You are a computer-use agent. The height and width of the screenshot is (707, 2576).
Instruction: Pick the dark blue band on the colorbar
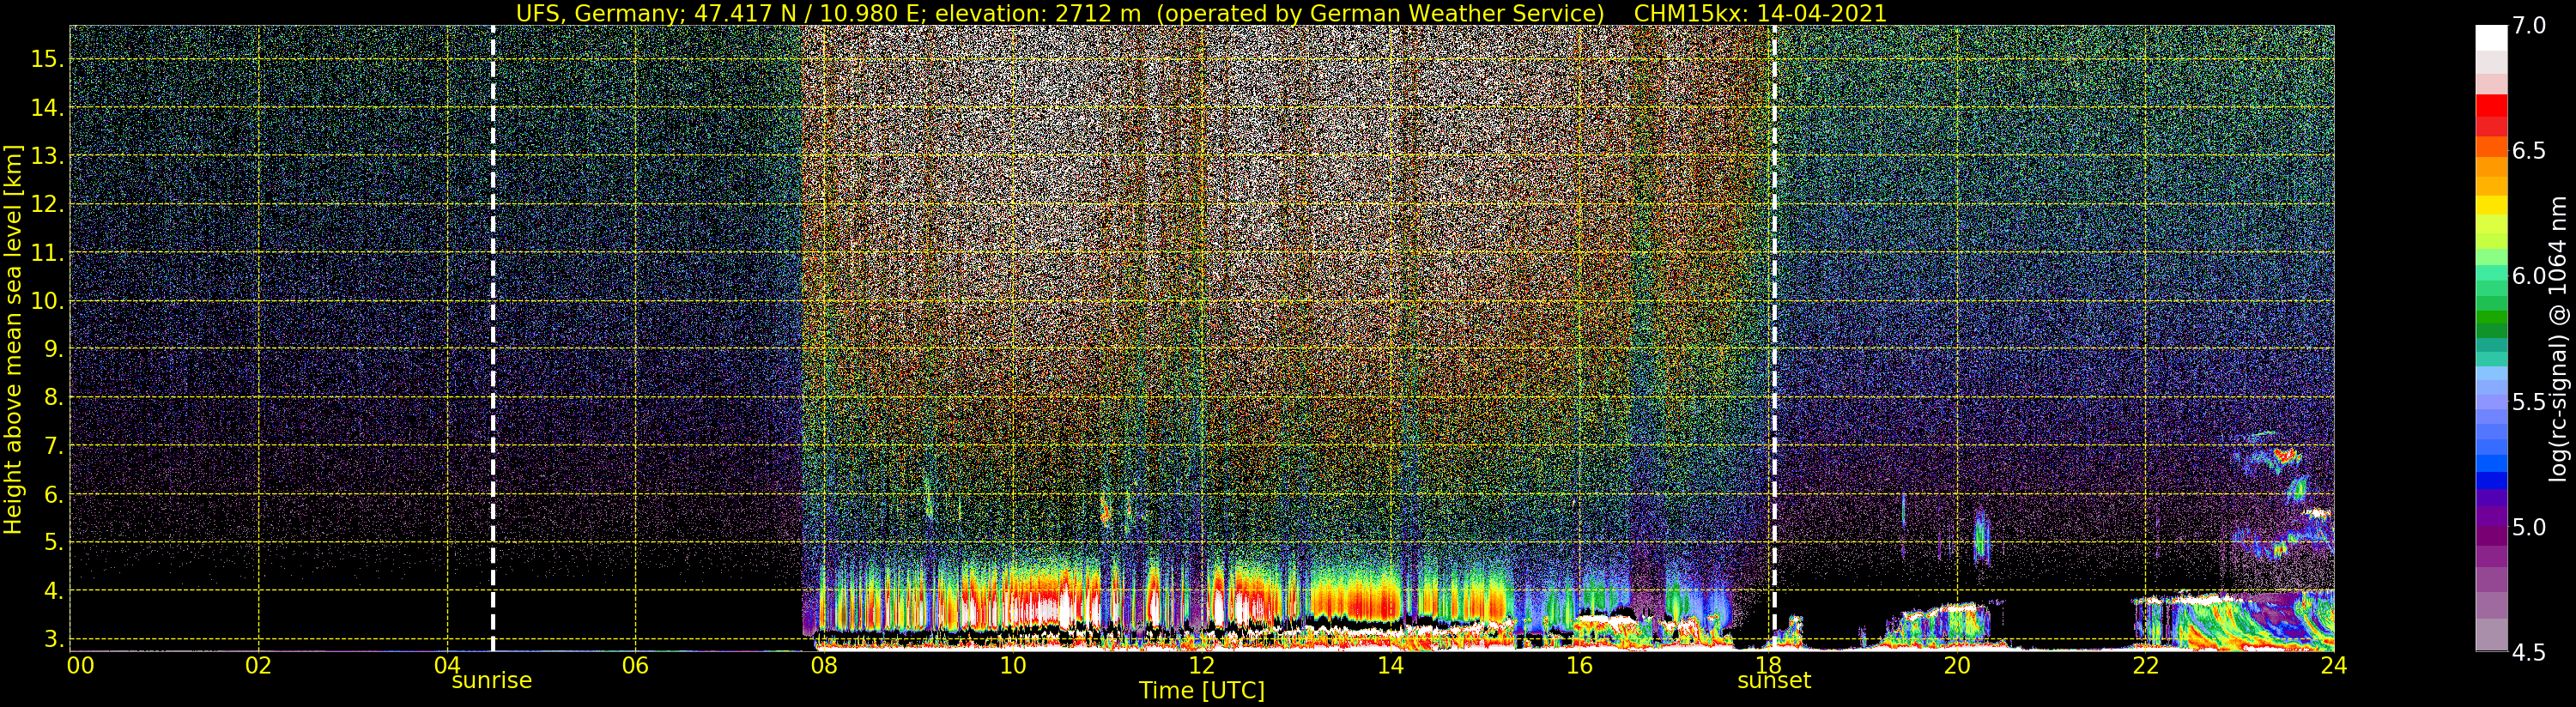coord(2490,481)
